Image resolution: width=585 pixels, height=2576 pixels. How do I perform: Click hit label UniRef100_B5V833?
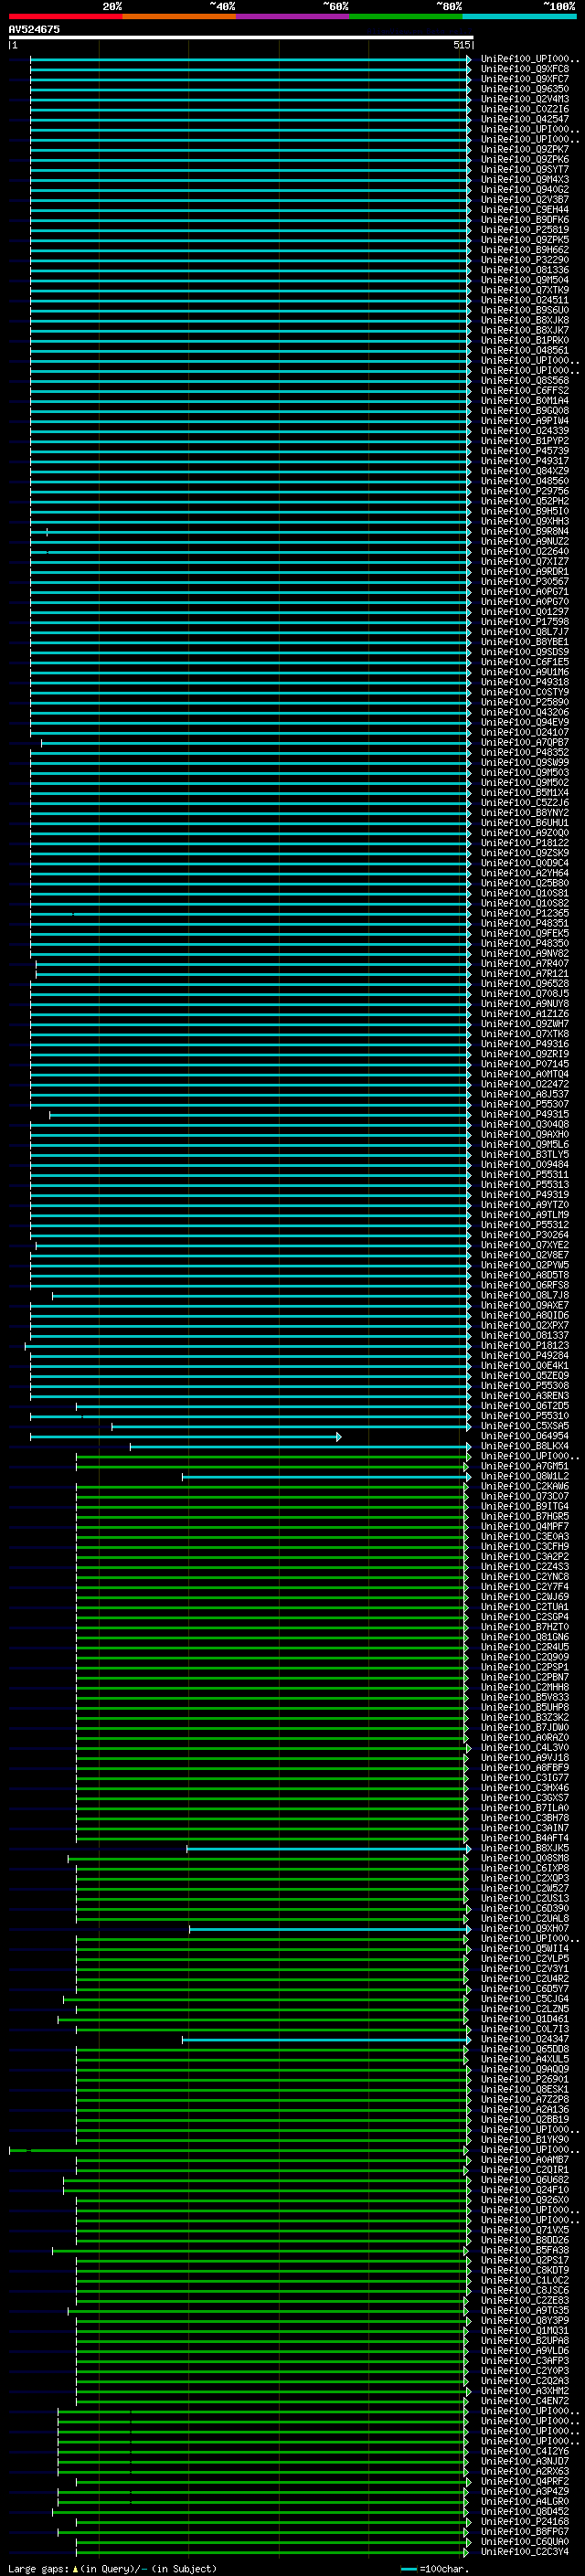(525, 1697)
